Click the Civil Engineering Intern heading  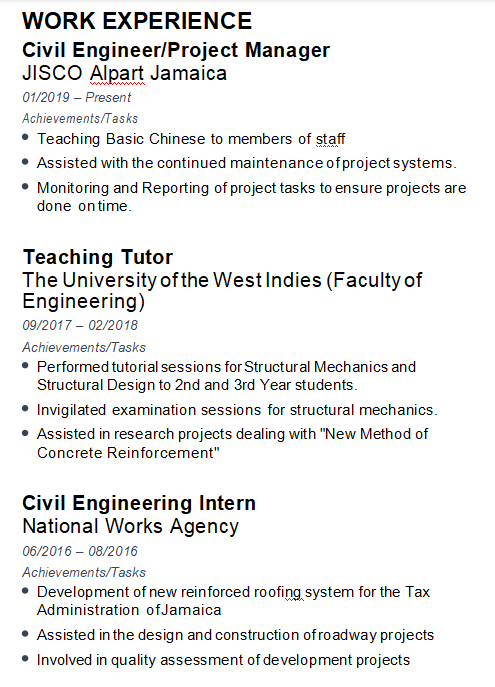click(139, 503)
